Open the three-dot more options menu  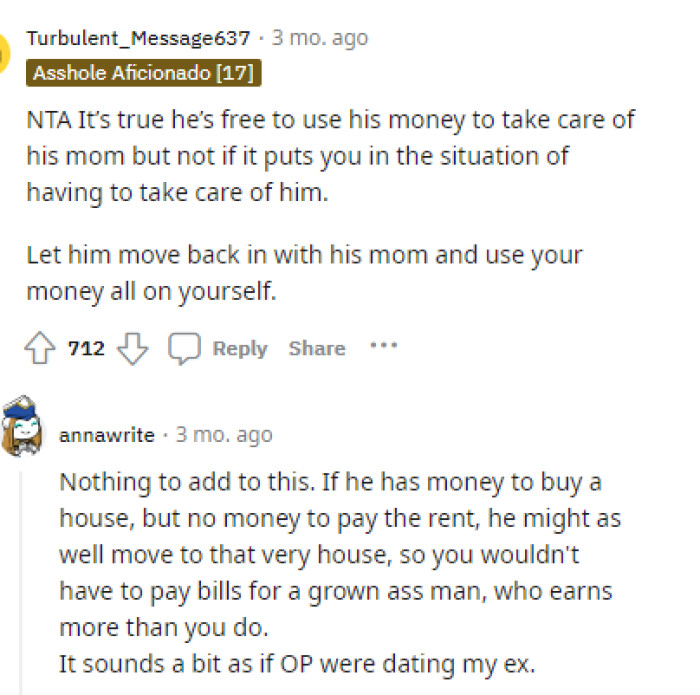pos(383,347)
